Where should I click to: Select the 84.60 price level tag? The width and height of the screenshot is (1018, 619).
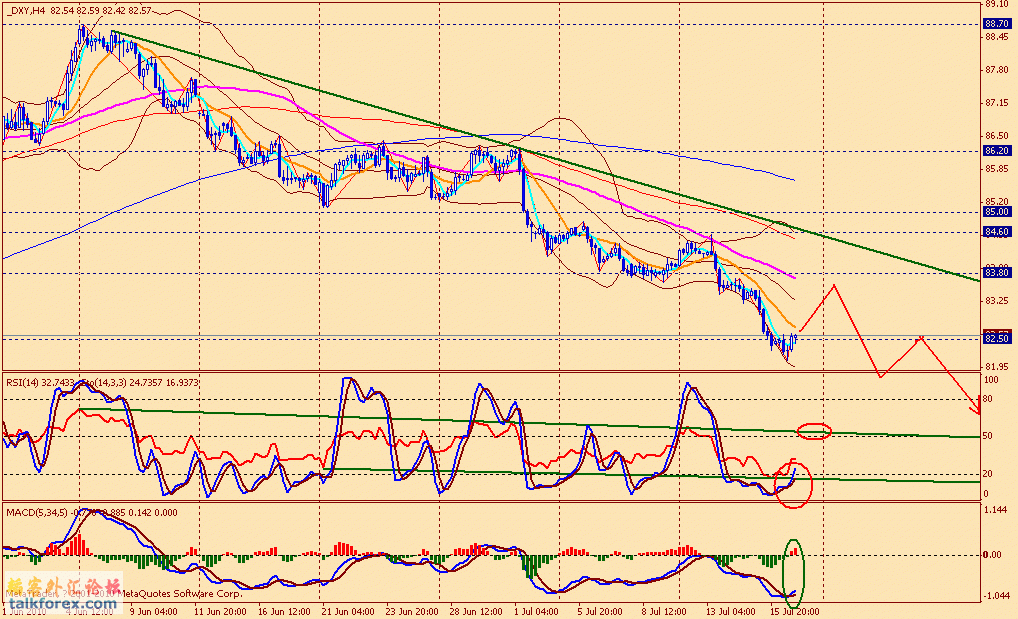pos(995,231)
